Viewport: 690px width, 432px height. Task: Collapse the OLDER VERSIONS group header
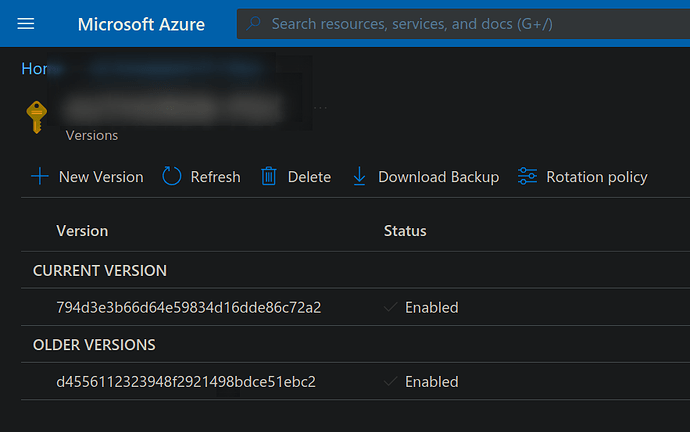click(94, 345)
